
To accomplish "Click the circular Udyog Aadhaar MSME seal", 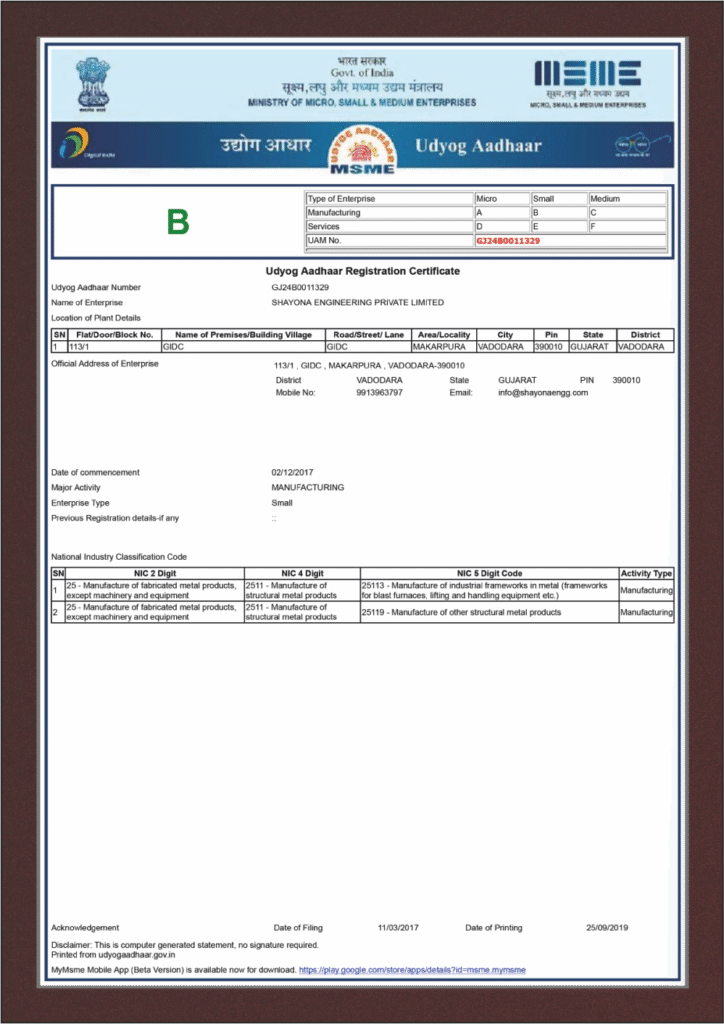I will [363, 149].
